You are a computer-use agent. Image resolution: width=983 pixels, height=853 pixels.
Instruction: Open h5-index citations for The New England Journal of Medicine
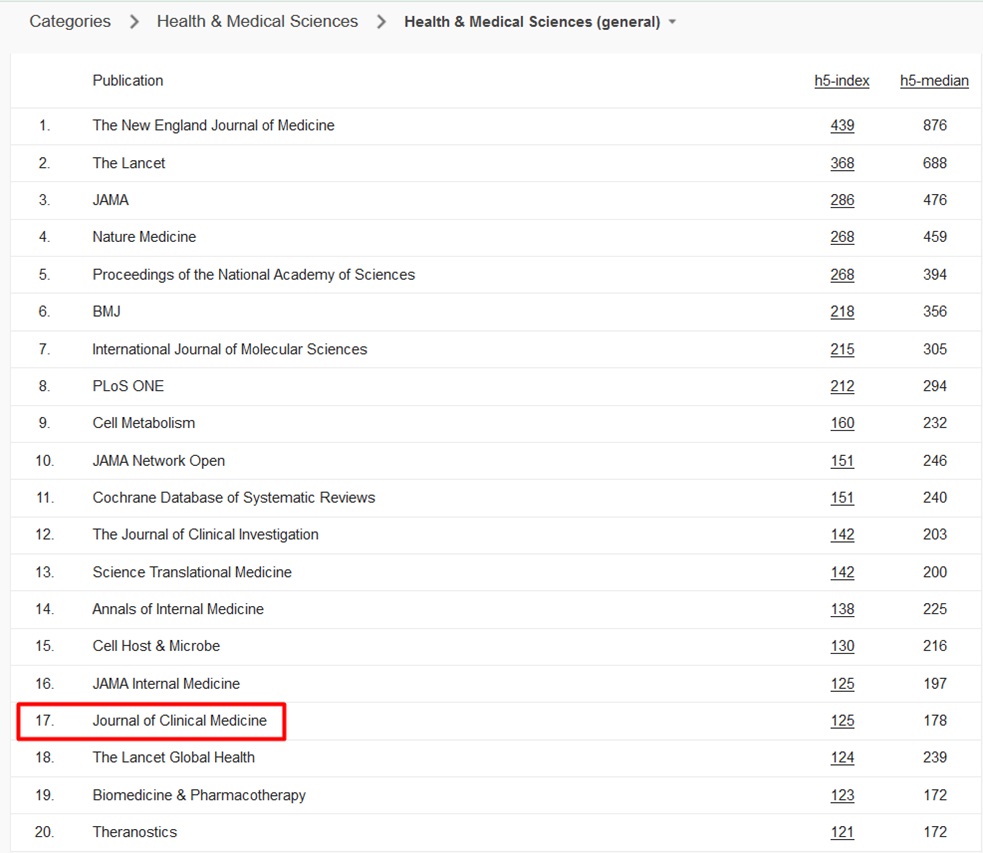click(x=842, y=126)
